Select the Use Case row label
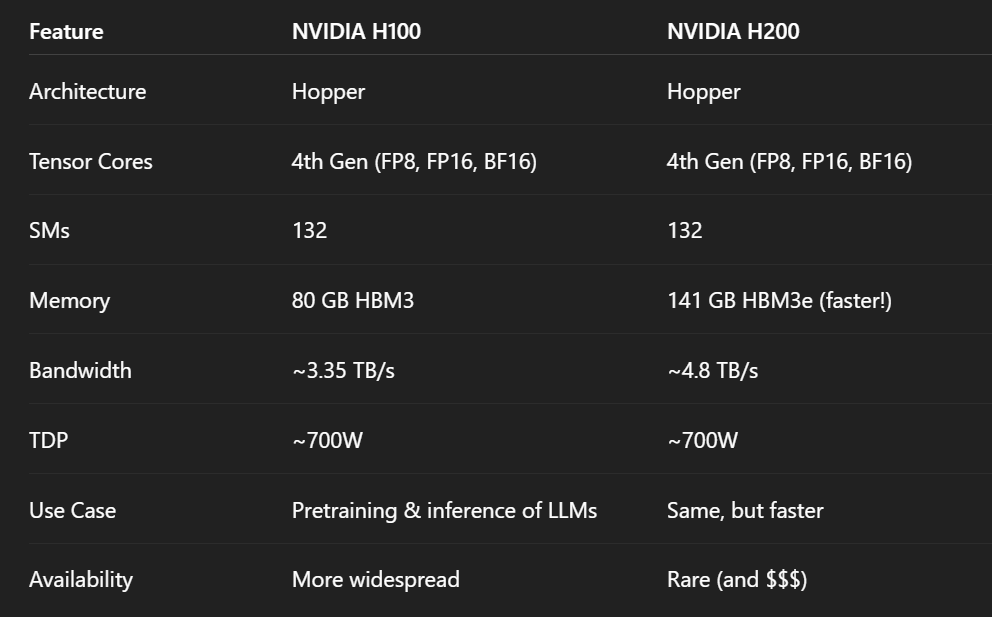The width and height of the screenshot is (992, 617). [73, 511]
